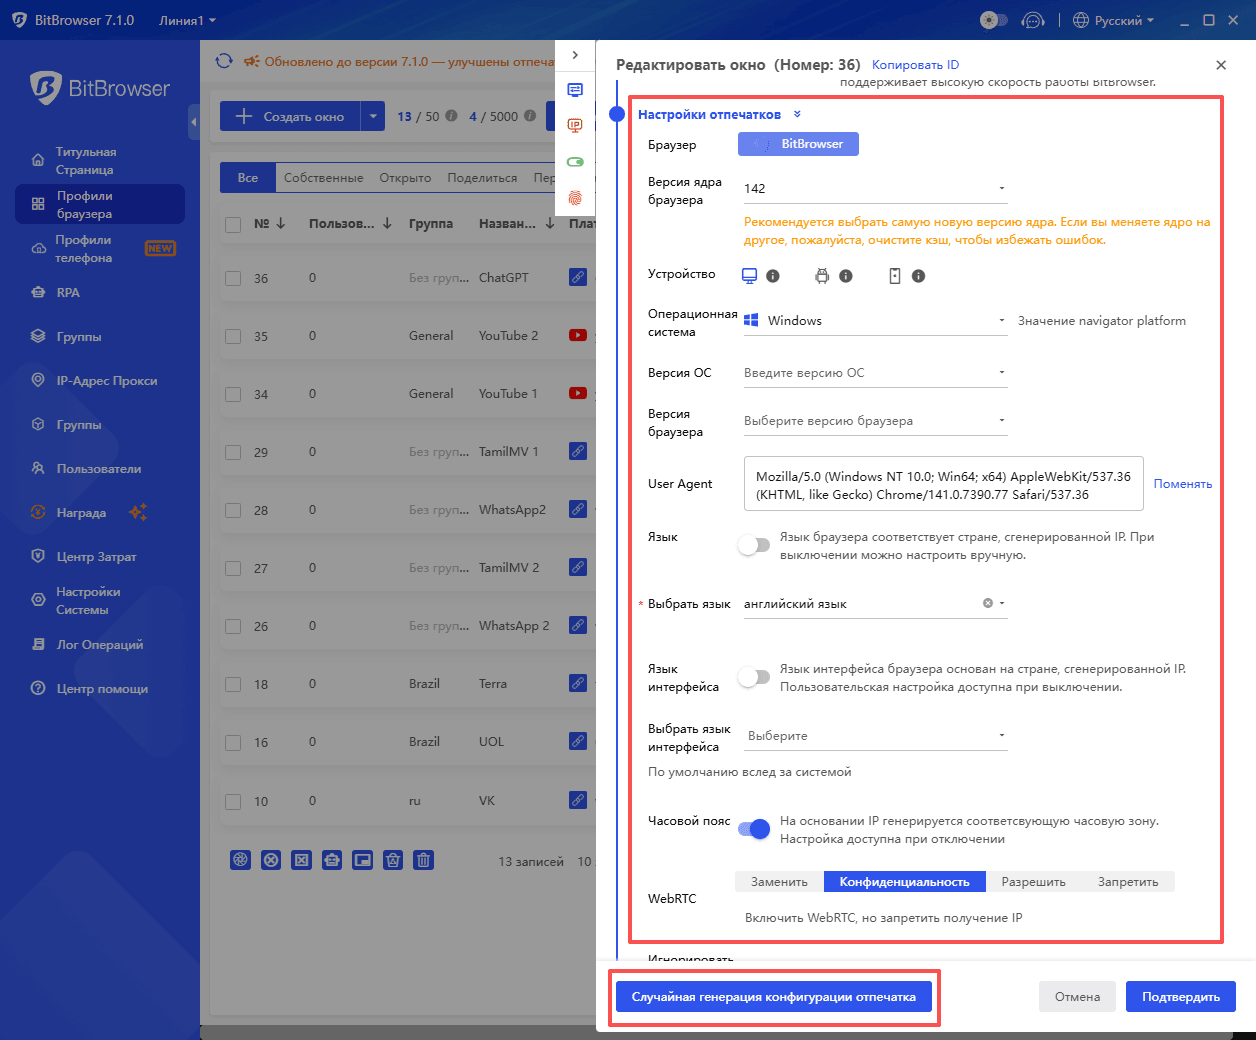
Task: Click the shutter-style icon below the profile table
Action: pyautogui.click(x=239, y=859)
